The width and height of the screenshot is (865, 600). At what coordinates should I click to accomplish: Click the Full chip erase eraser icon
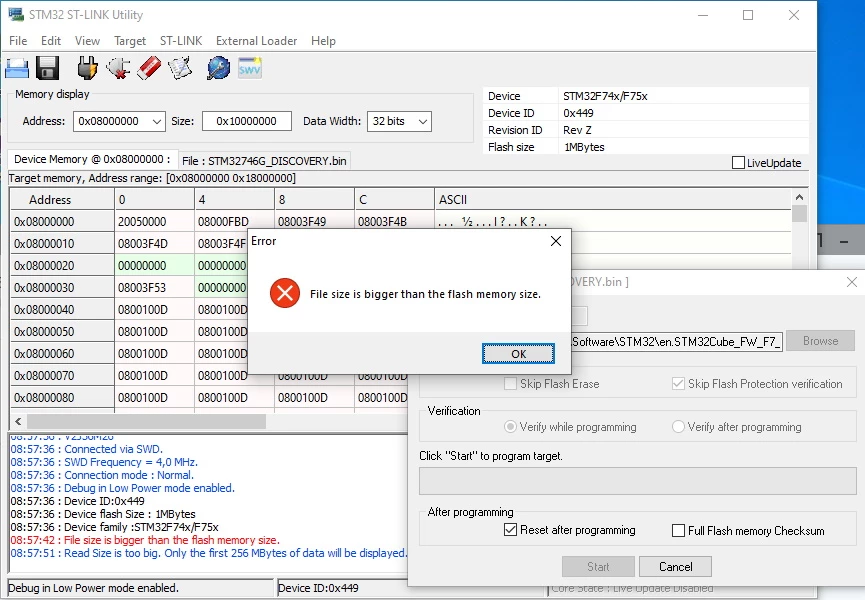click(x=149, y=68)
